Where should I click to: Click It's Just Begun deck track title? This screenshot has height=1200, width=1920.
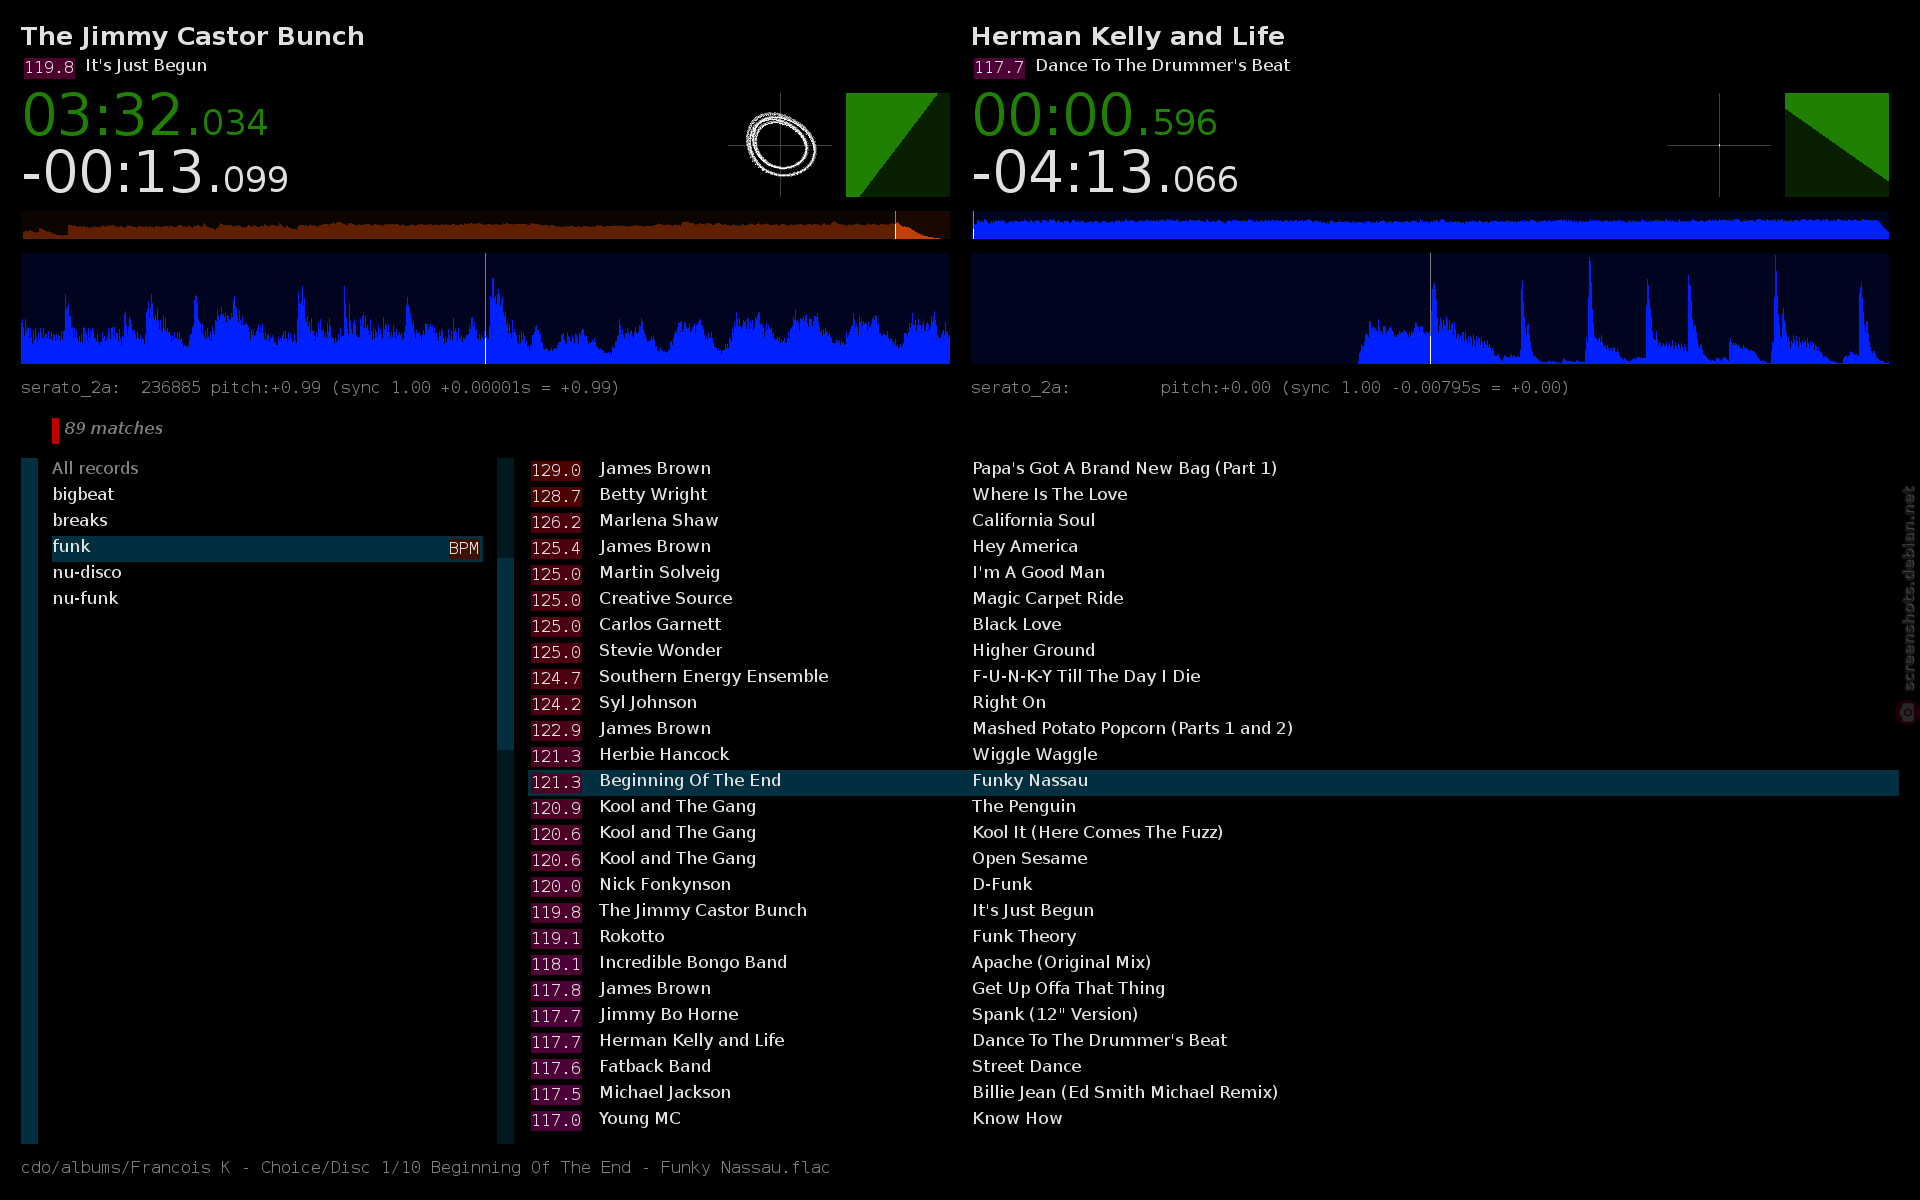point(146,65)
